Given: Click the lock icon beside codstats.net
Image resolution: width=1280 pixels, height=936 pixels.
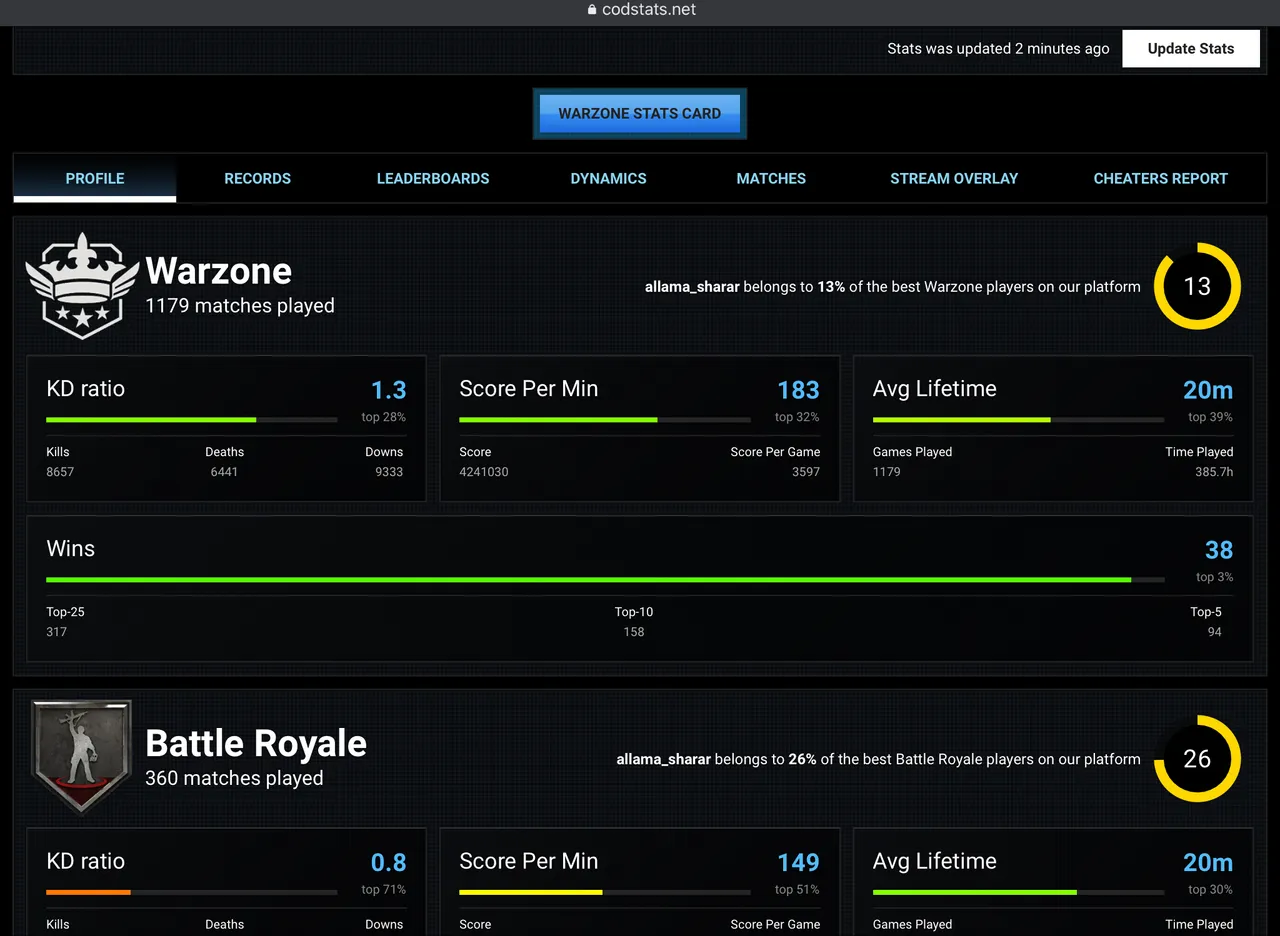Looking at the screenshot, I should pyautogui.click(x=592, y=10).
